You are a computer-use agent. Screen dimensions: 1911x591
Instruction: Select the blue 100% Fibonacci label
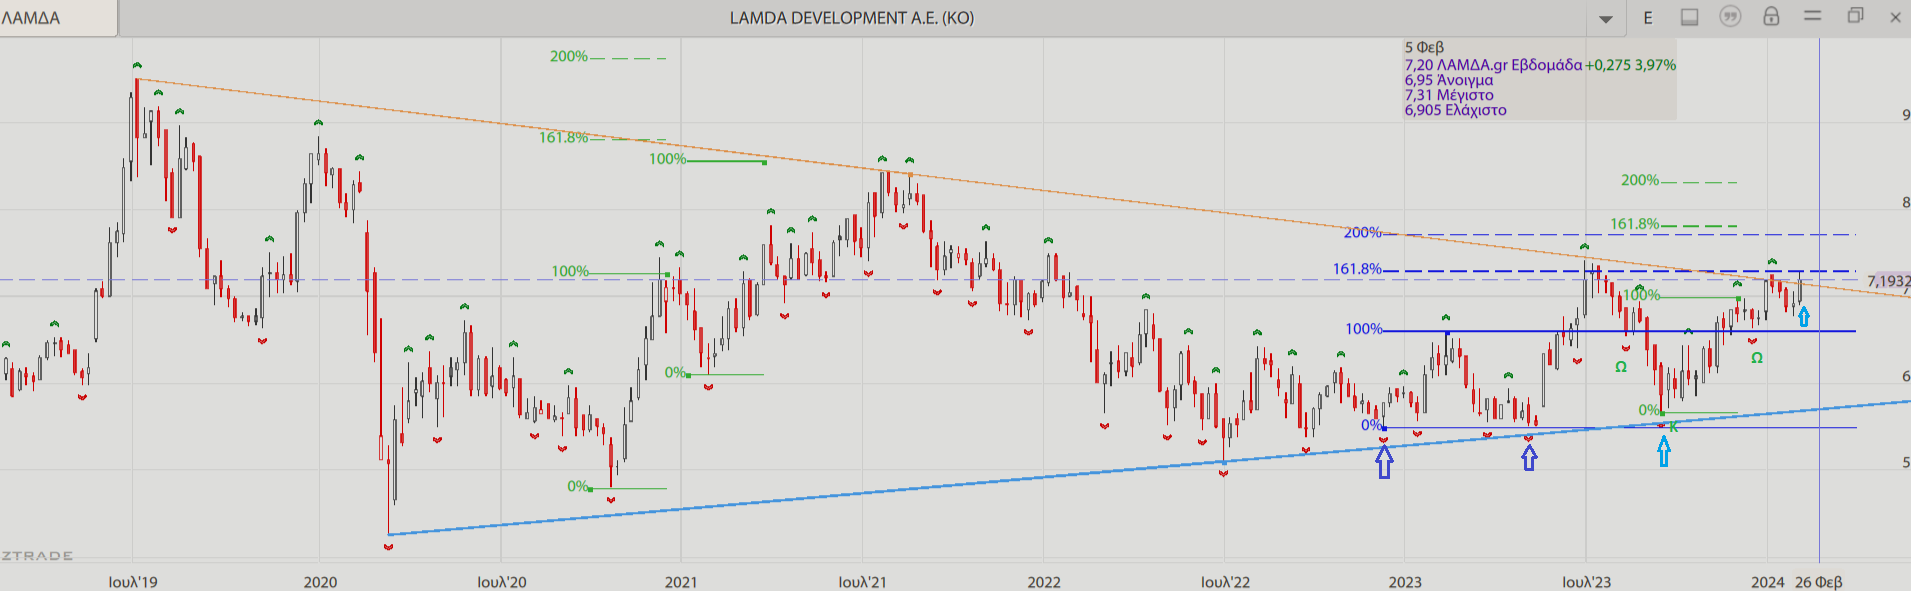tap(1364, 329)
